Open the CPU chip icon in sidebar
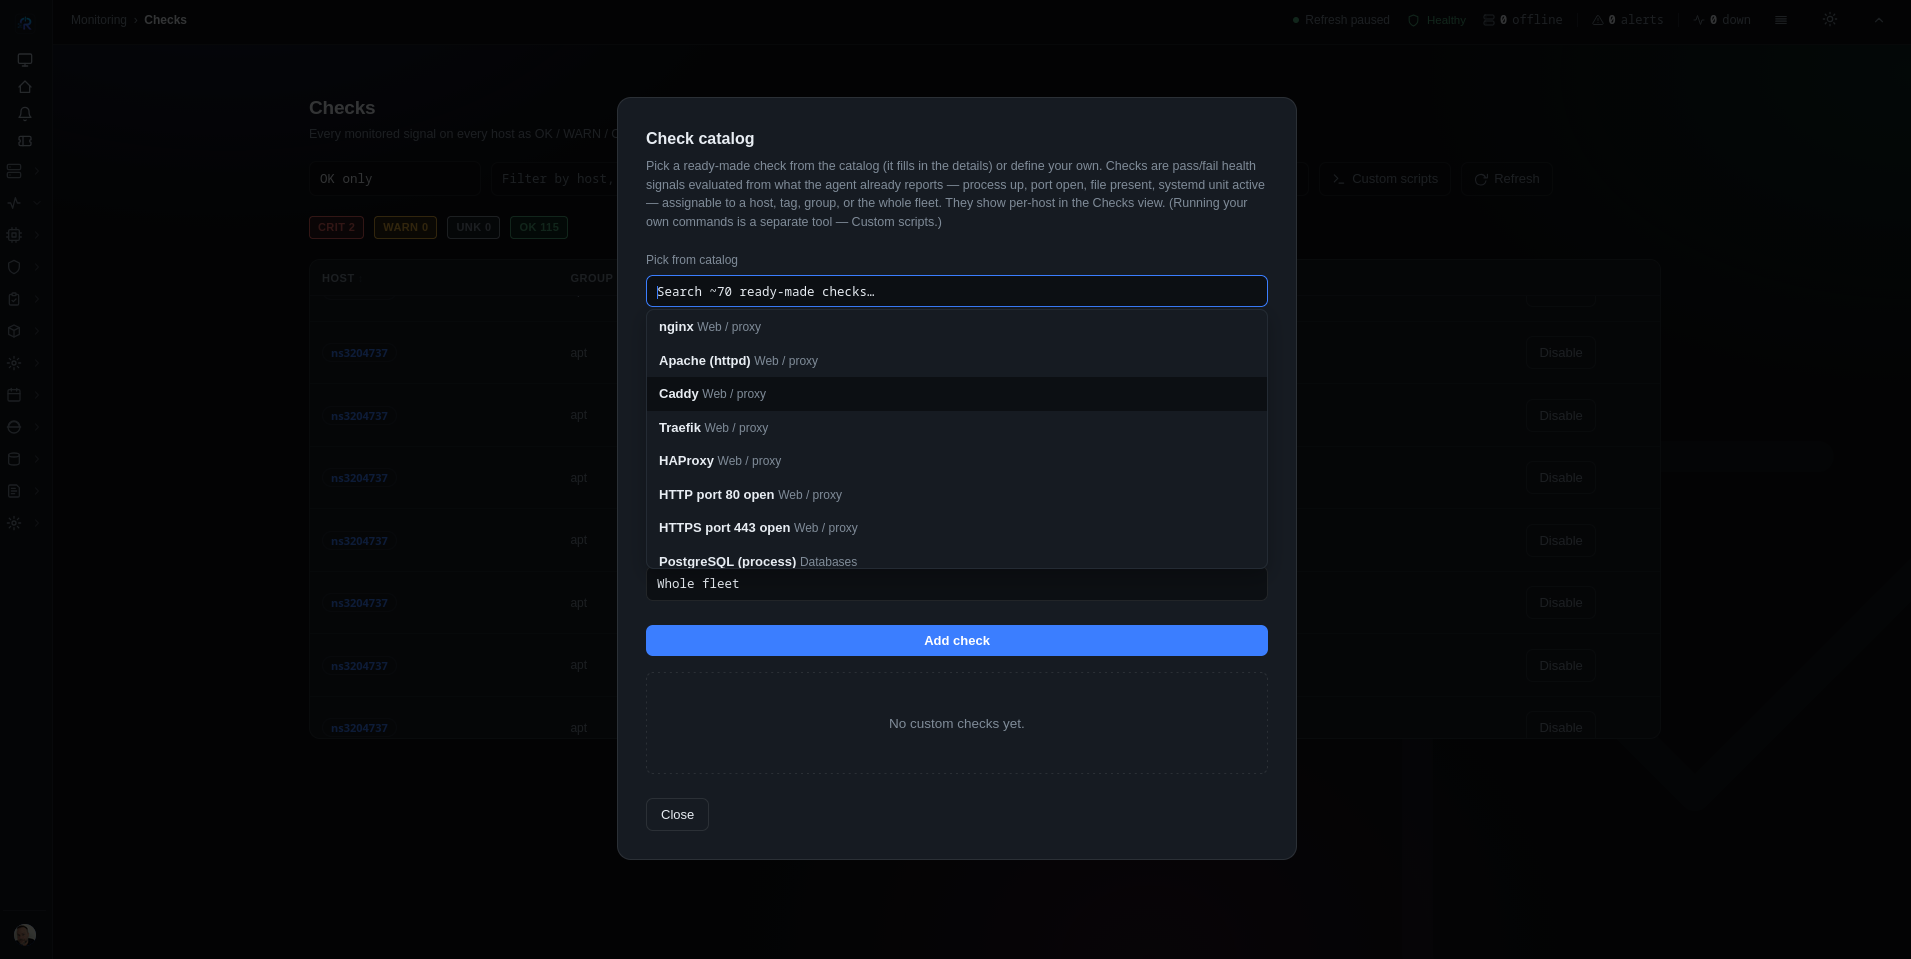The image size is (1911, 959). click(14, 235)
